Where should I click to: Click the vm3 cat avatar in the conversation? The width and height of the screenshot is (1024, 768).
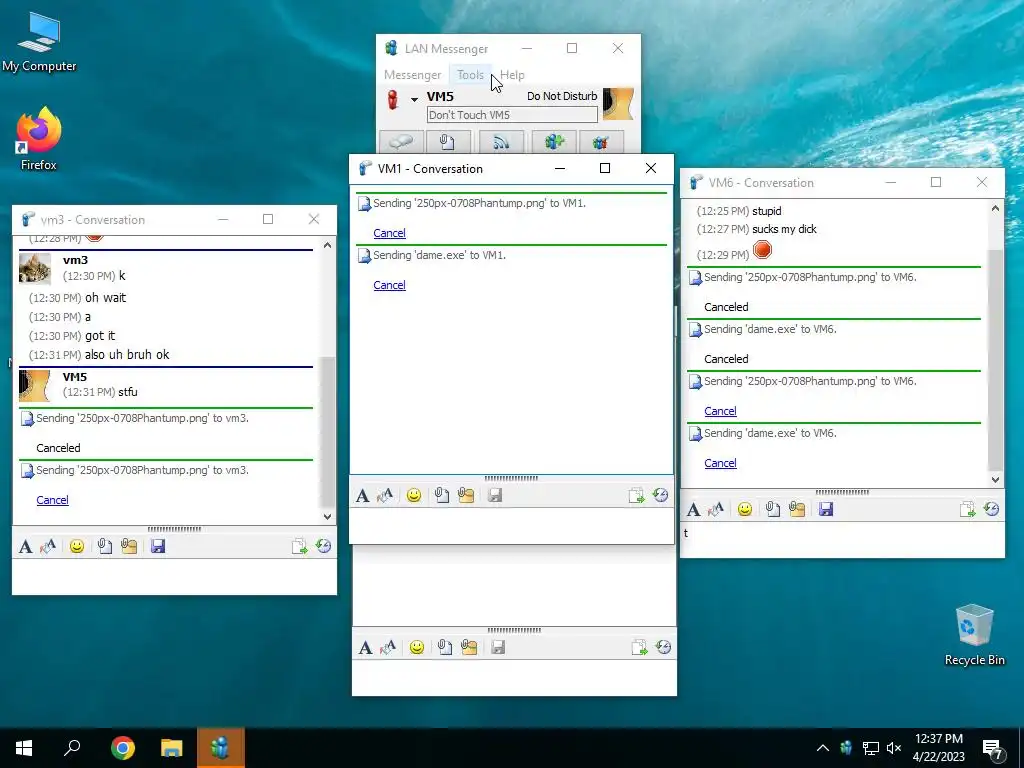[x=35, y=268]
